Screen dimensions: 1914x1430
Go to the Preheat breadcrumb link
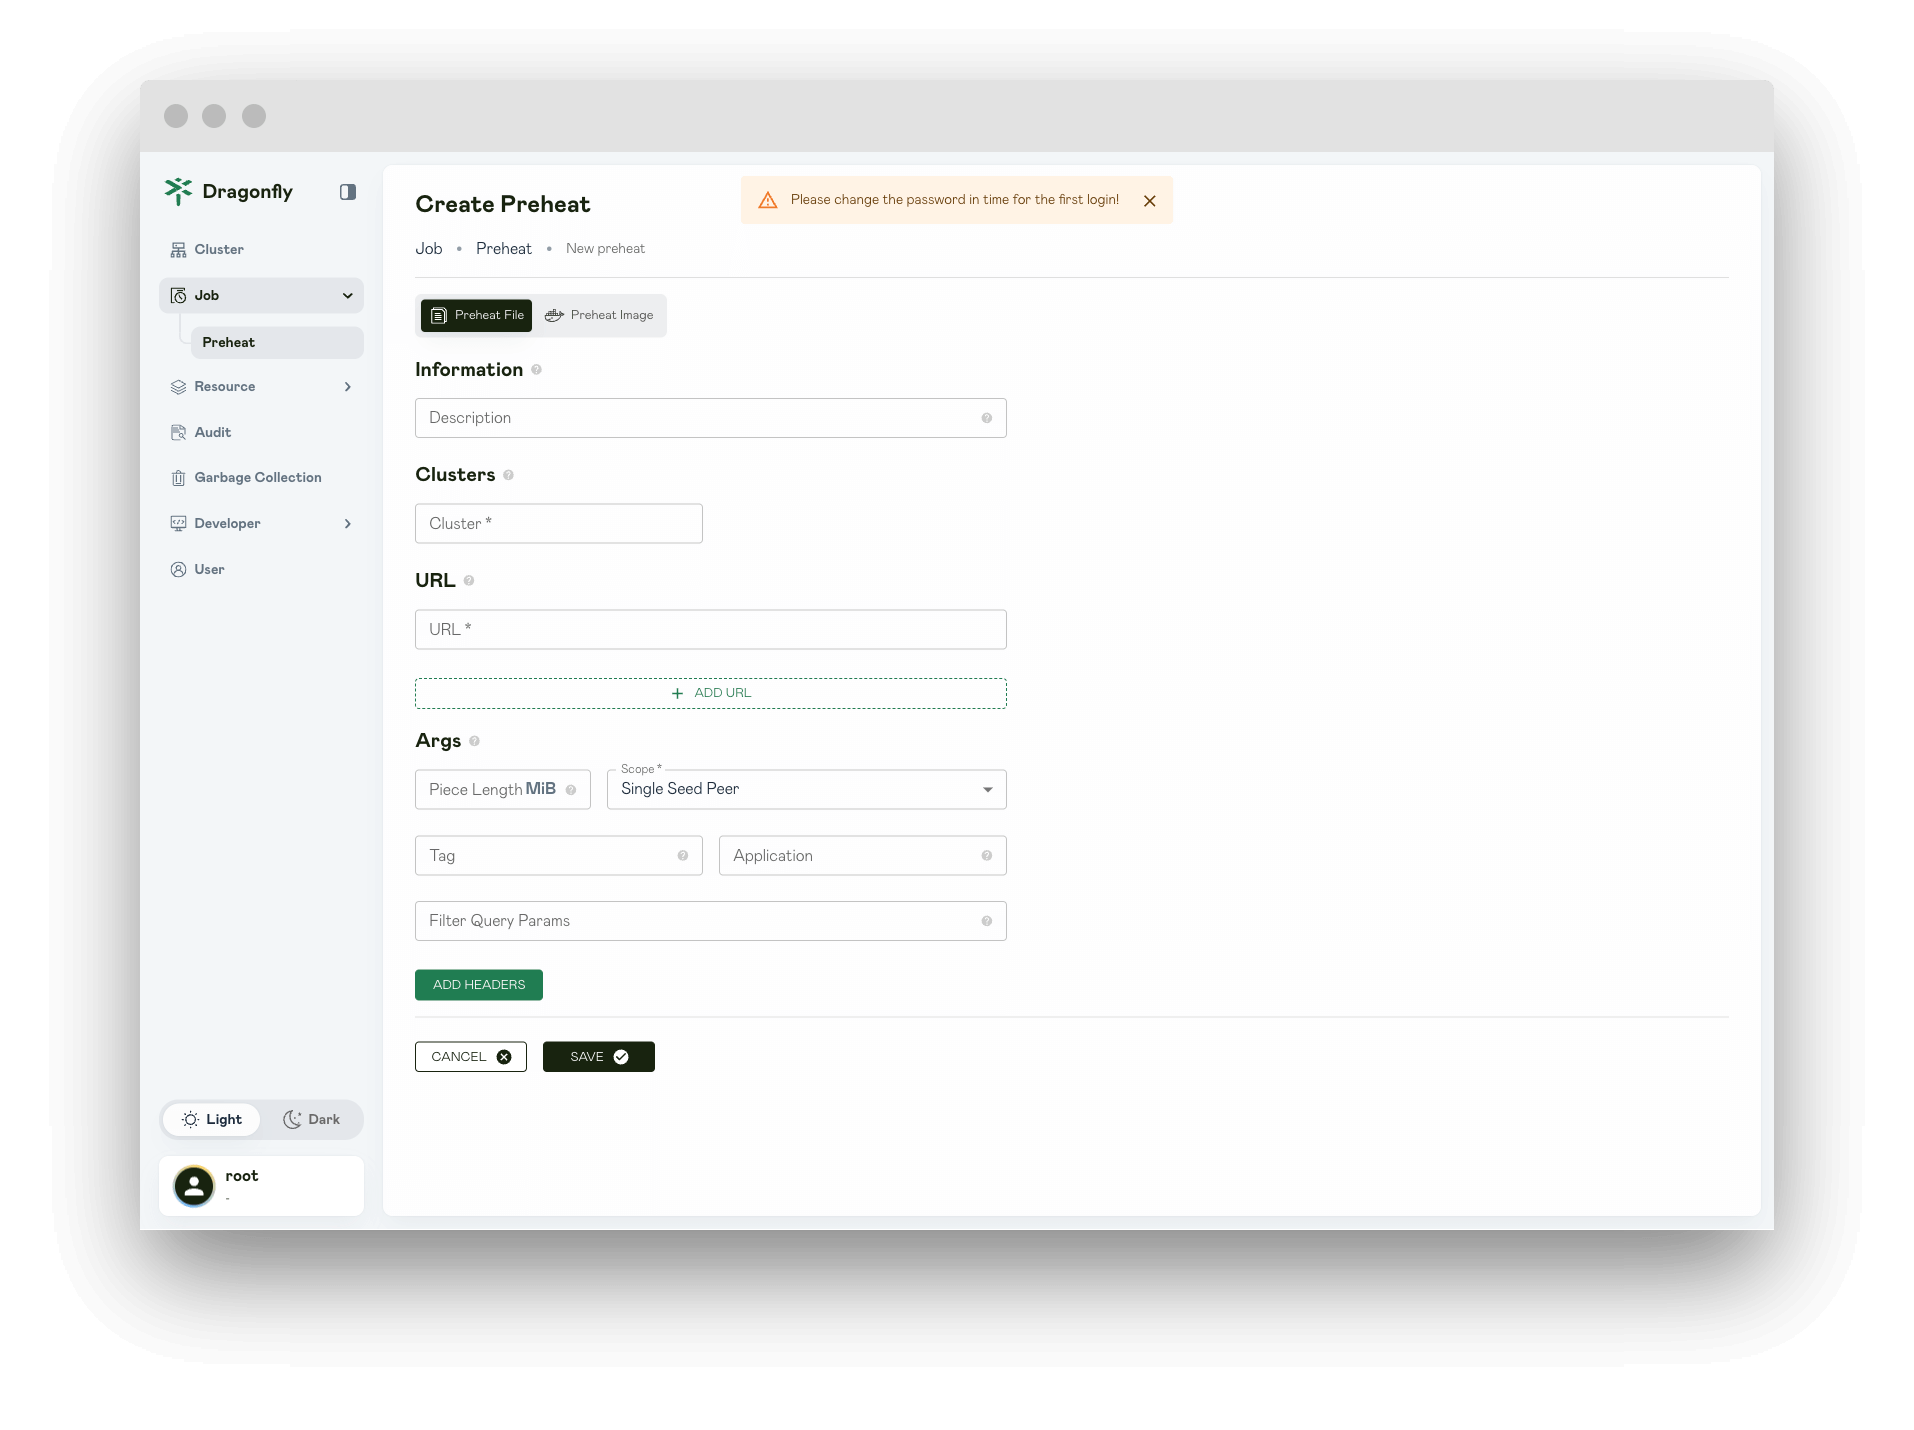coord(504,249)
